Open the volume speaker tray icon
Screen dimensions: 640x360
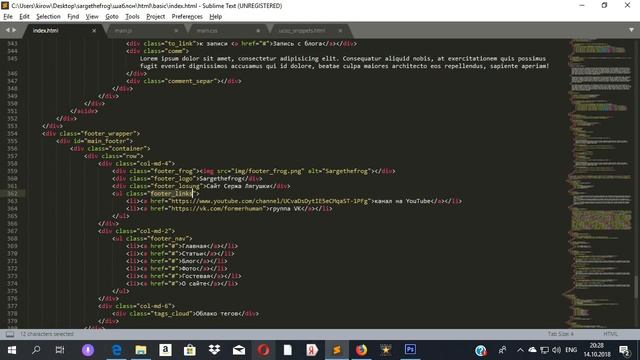point(556,350)
